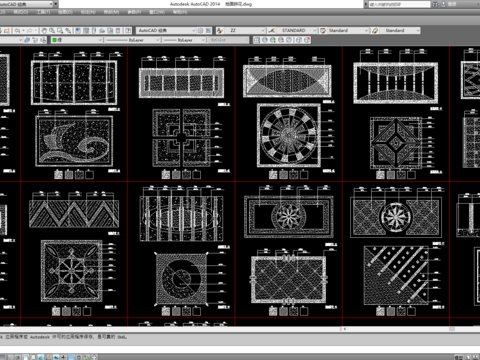The width and height of the screenshot is (480, 360).
Task: Open the Table Style manager icon
Action: pos(323,30)
